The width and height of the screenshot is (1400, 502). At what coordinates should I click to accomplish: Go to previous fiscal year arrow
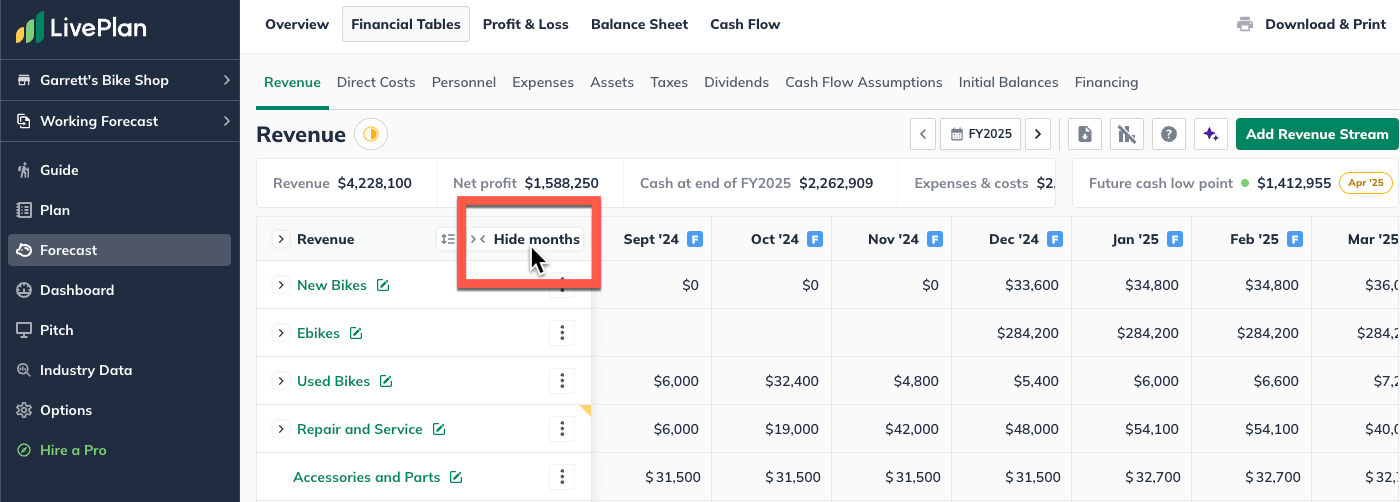(x=923, y=134)
